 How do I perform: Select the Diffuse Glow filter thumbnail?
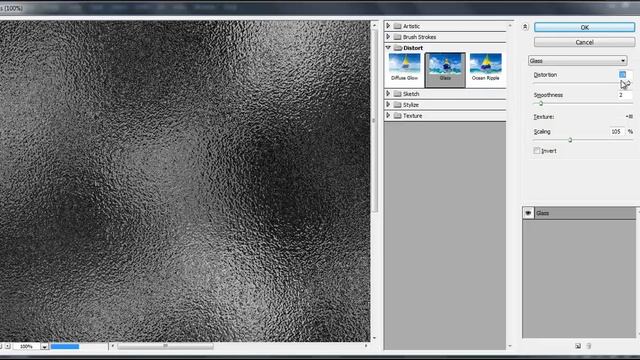(x=404, y=67)
